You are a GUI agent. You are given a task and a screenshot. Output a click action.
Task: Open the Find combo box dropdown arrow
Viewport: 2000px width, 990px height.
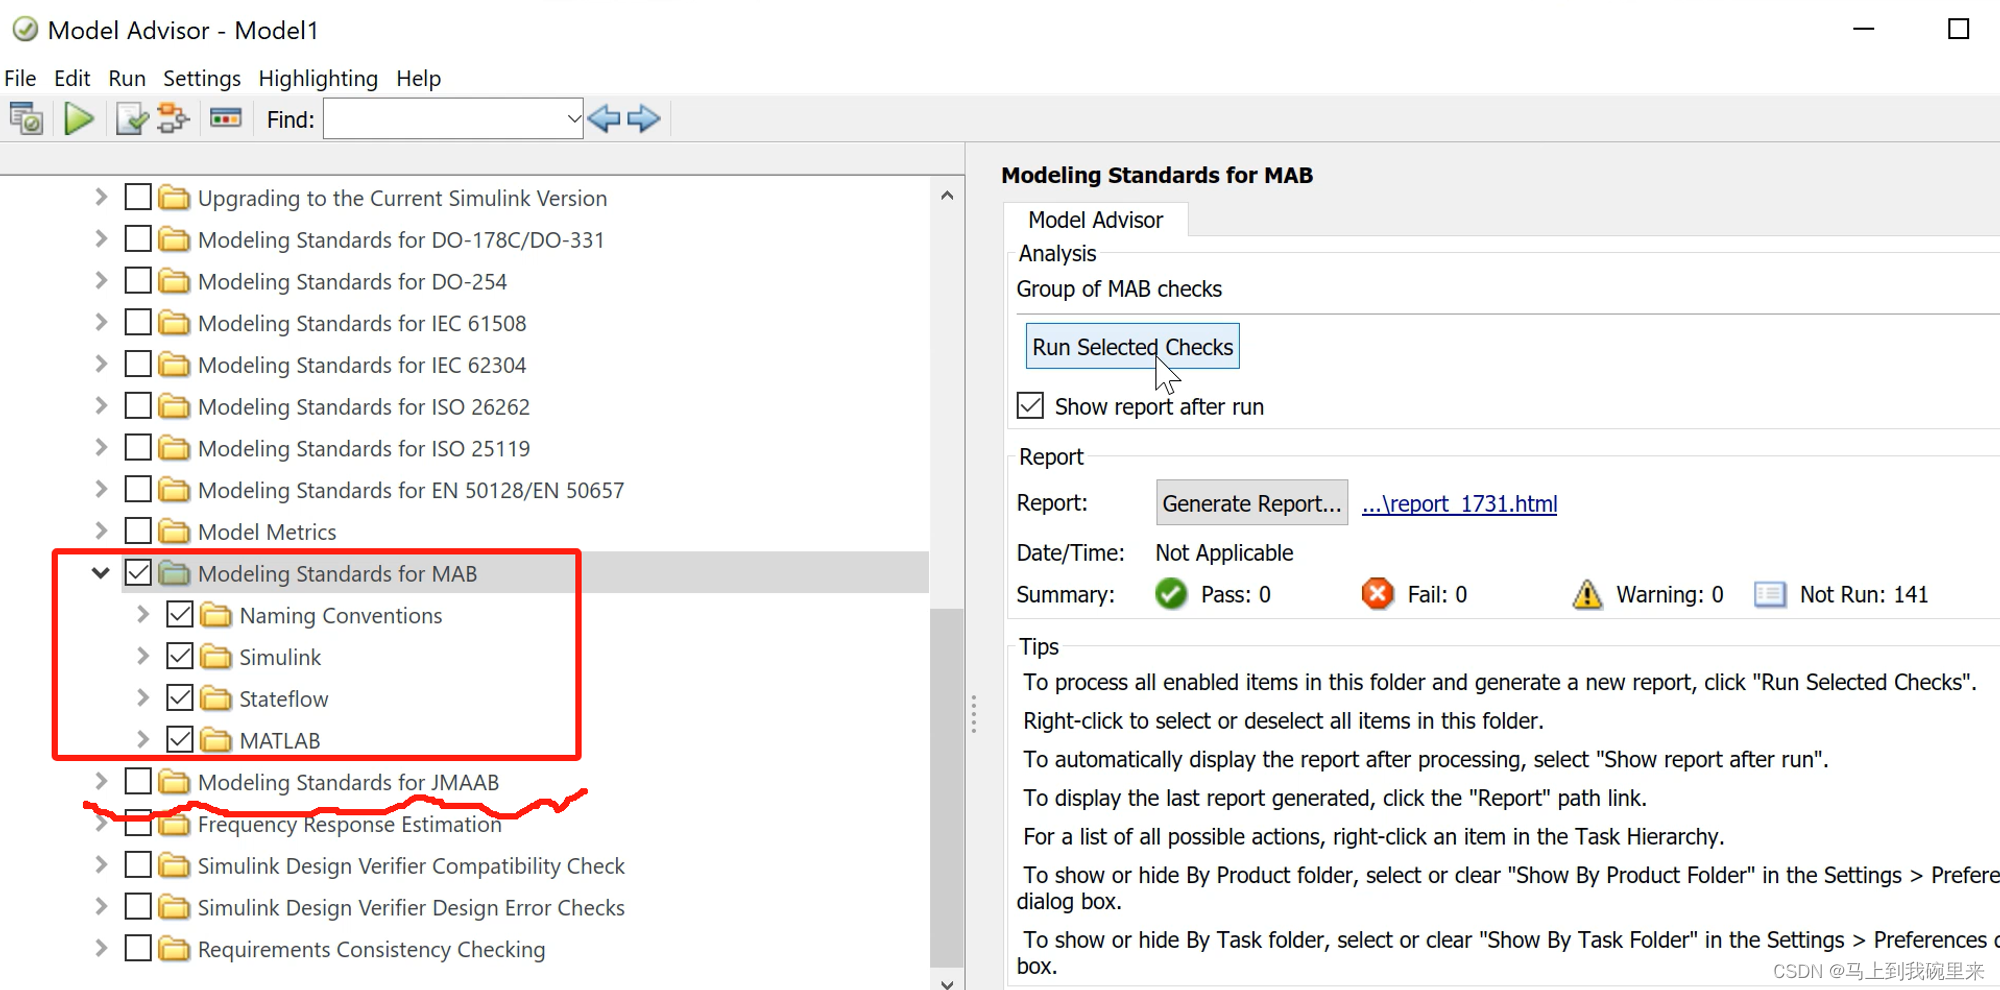click(x=573, y=119)
